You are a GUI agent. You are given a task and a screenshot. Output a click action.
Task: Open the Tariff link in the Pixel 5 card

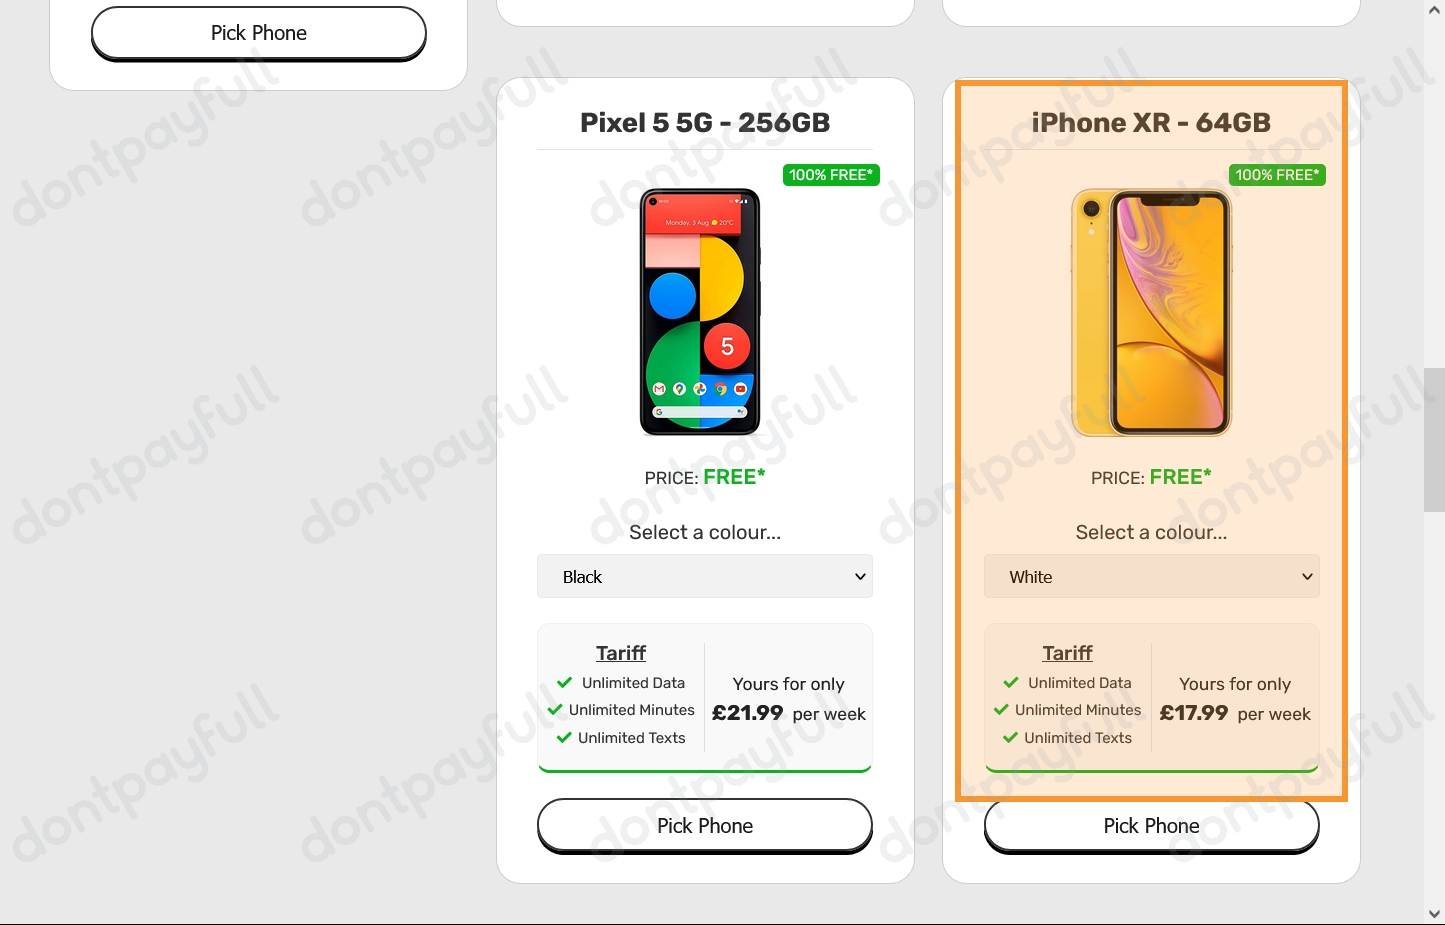(x=621, y=653)
